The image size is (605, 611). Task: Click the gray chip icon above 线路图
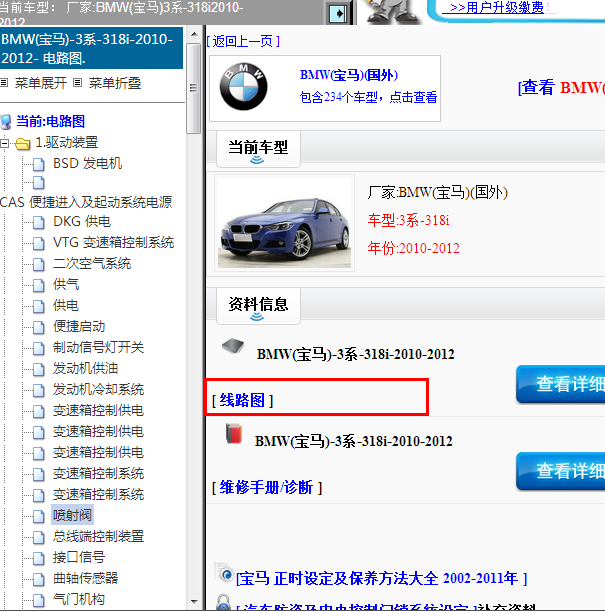pyautogui.click(x=233, y=346)
